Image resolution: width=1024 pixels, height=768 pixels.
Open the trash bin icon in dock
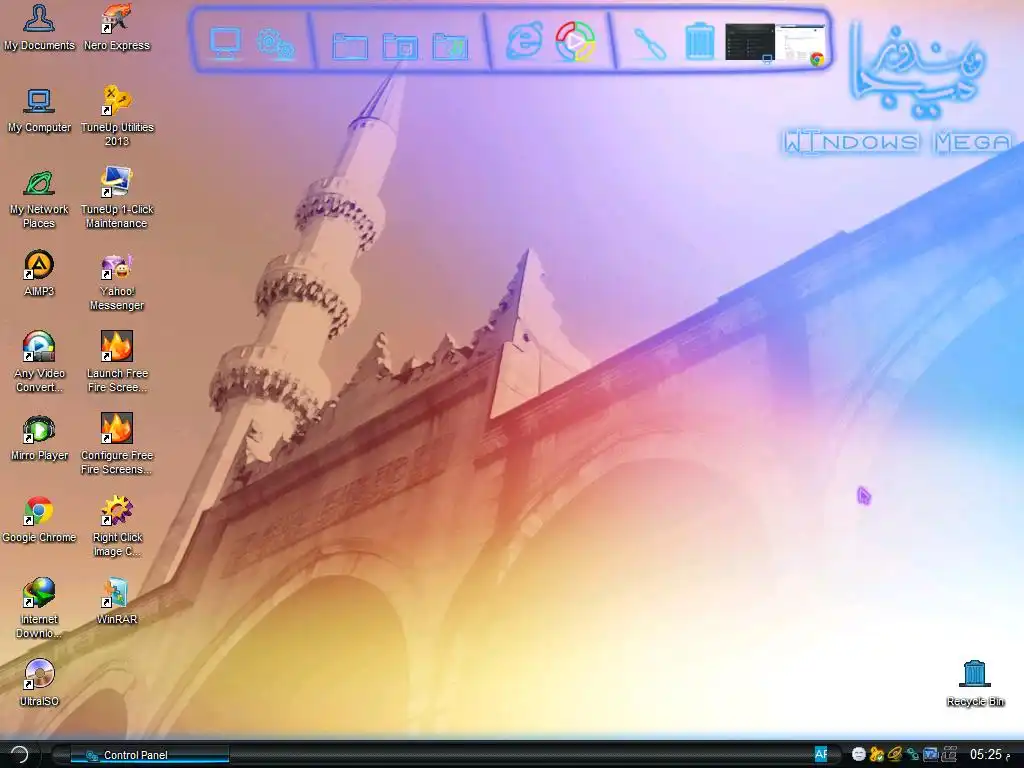click(699, 42)
